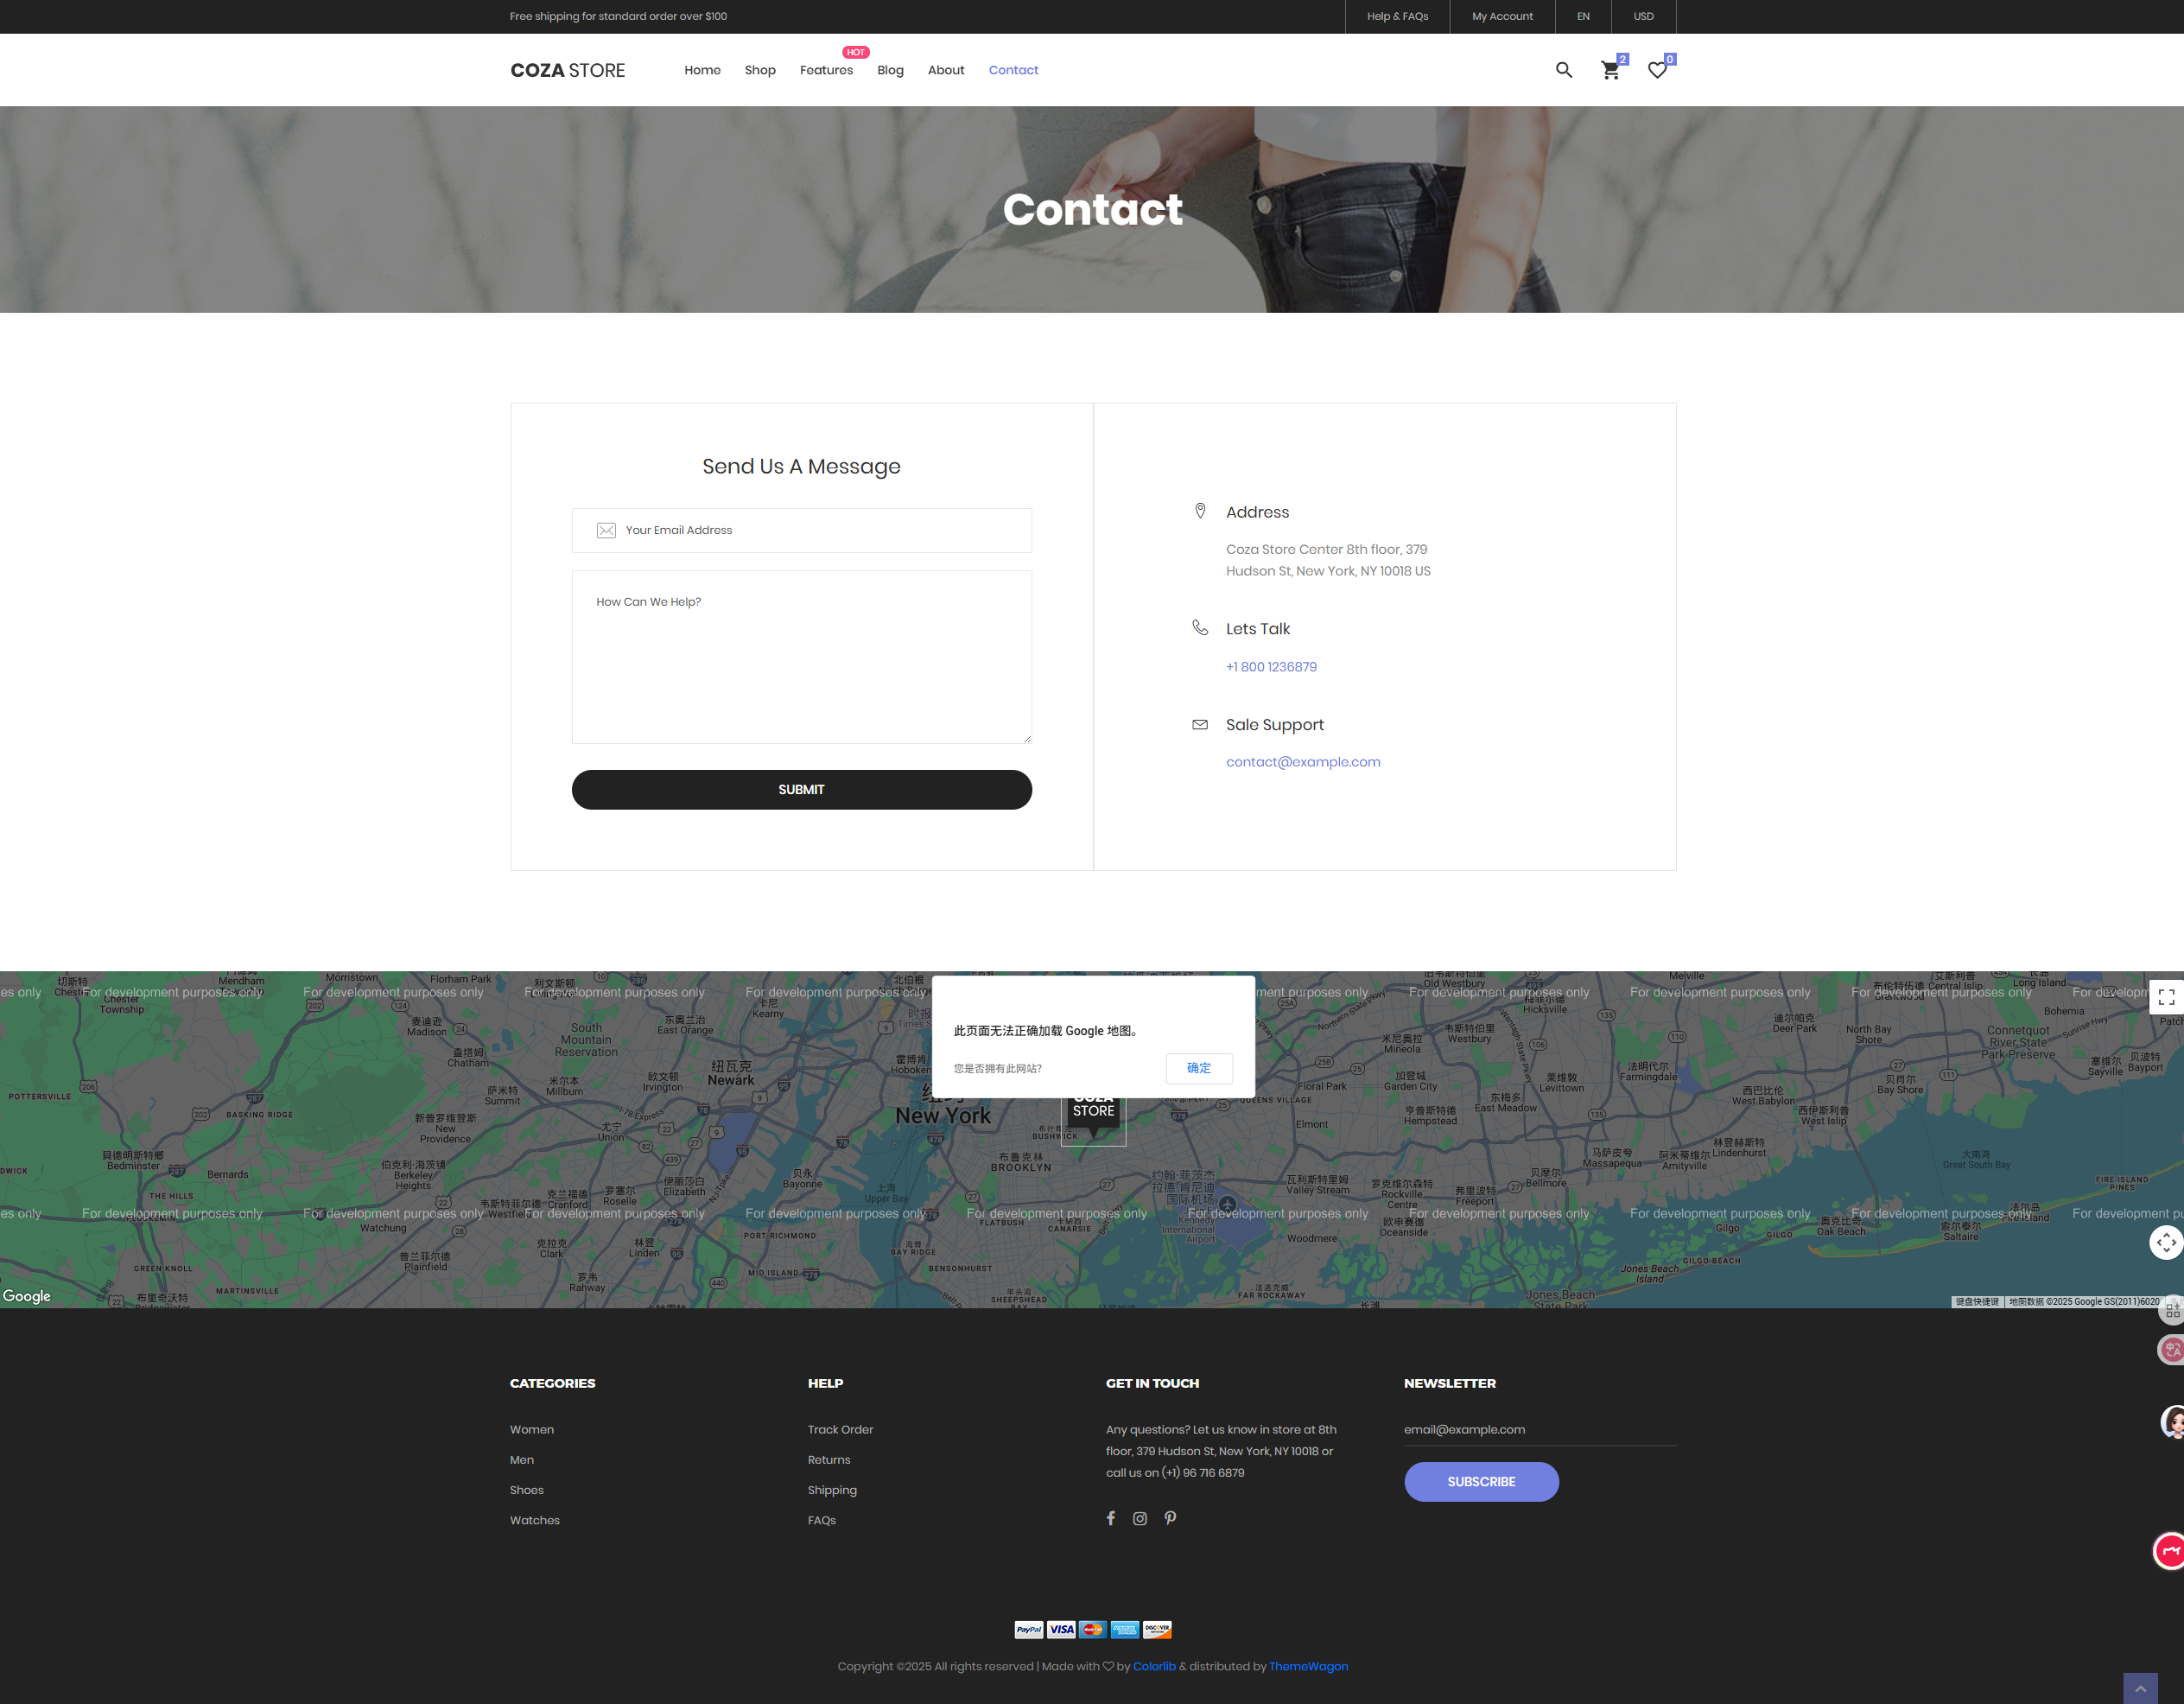Visit the Pinterest icon in footer
Viewport: 2184px width, 1704px height.
[x=1170, y=1518]
